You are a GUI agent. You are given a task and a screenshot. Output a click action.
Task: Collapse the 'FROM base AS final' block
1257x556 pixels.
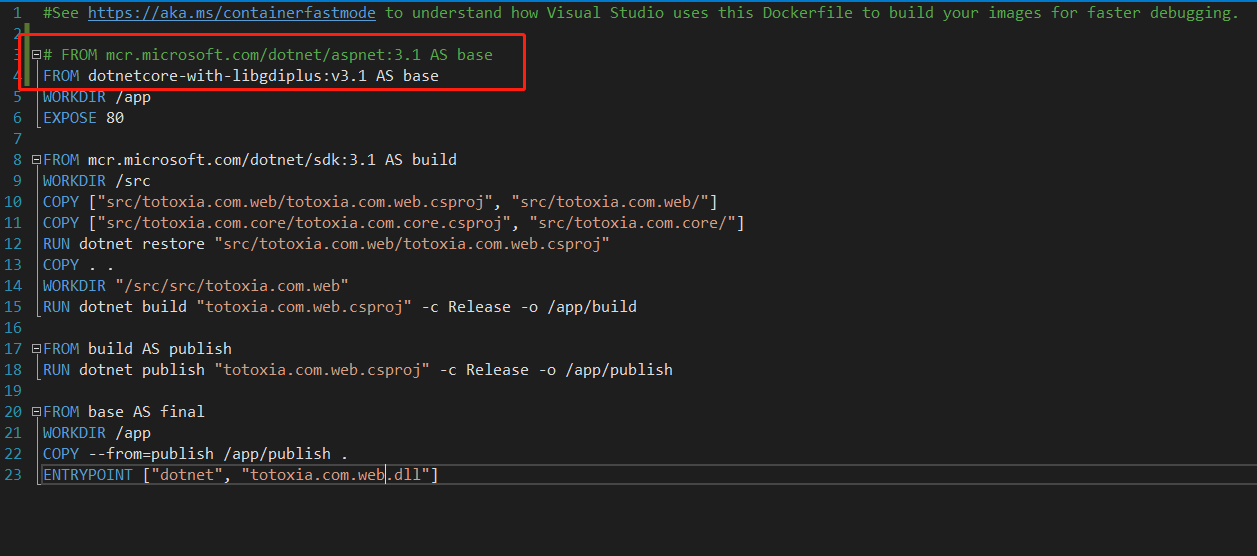36,412
